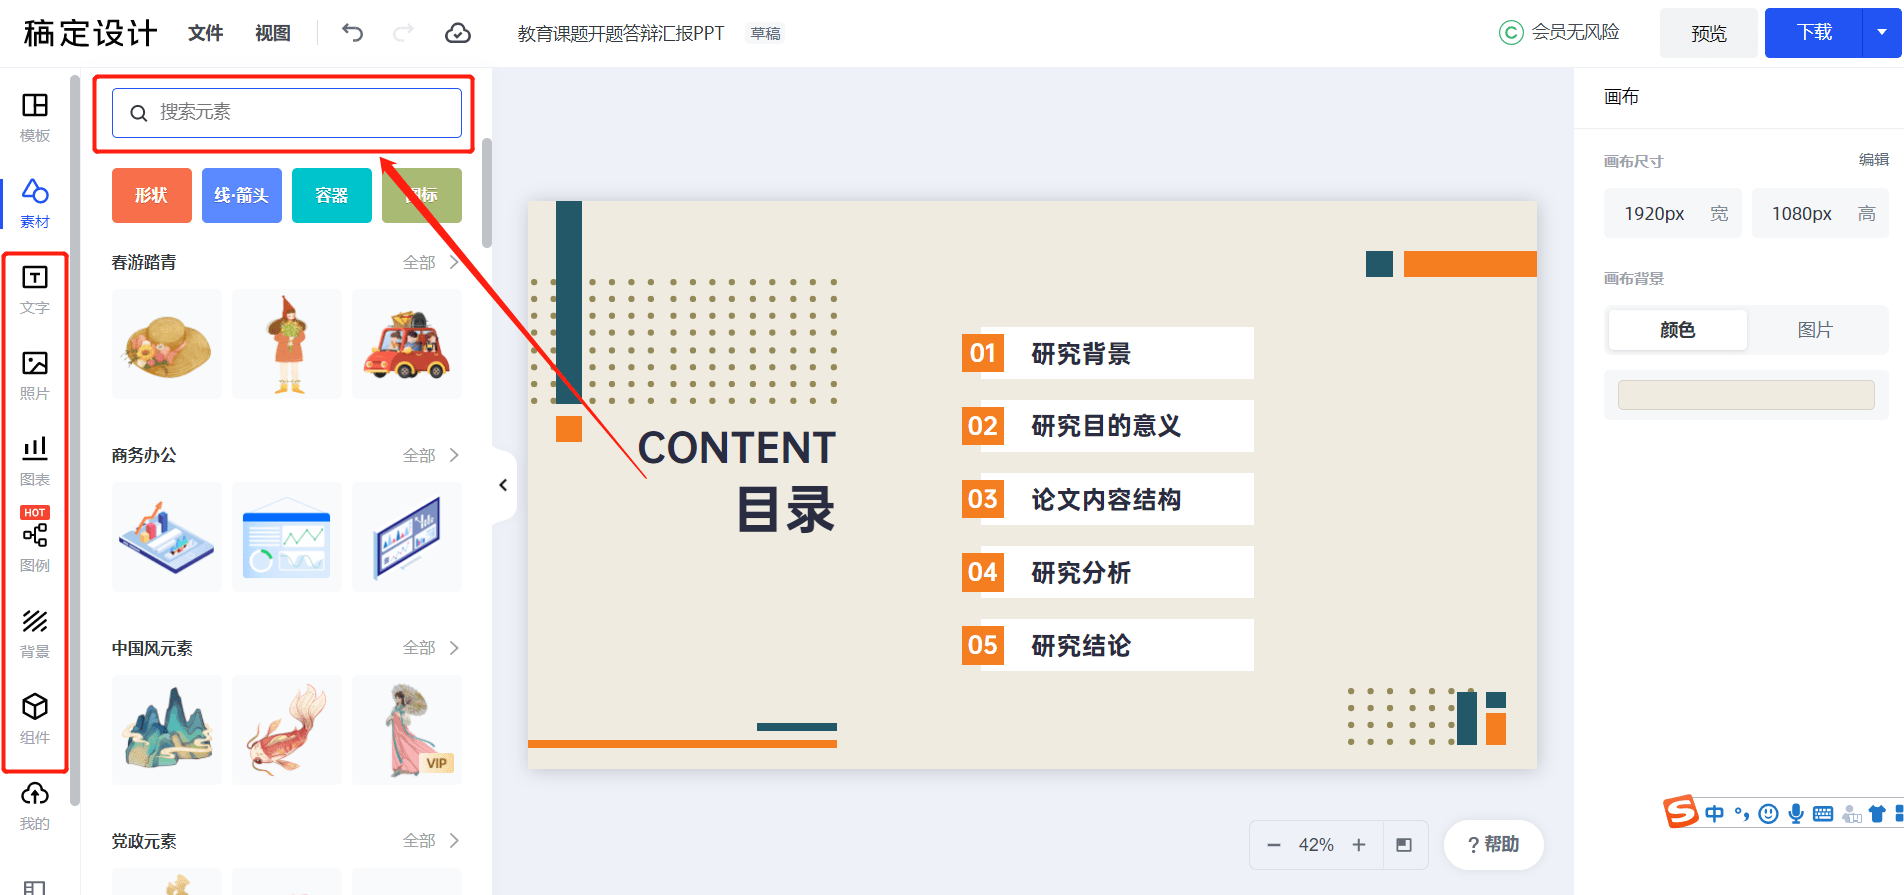Screen dimensions: 1904x895
Task: Switch canvas background to 颜色 tab
Action: coord(1678,330)
